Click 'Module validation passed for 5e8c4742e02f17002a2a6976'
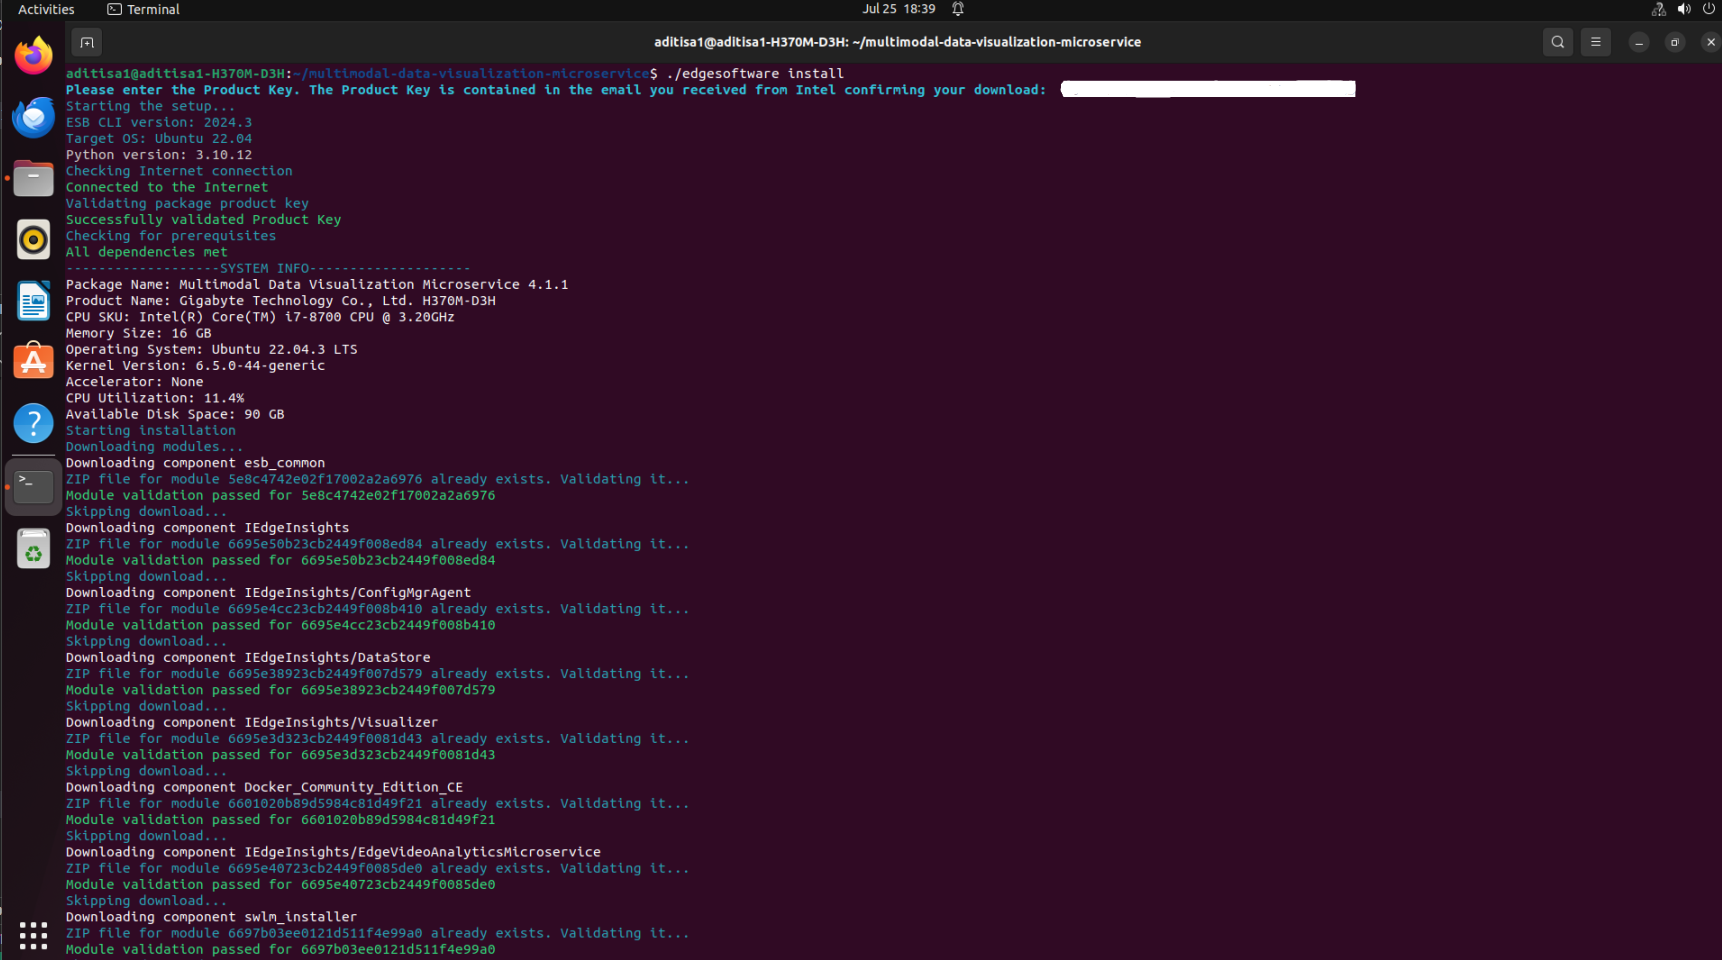Screen dimensions: 1722x960 tap(281, 495)
